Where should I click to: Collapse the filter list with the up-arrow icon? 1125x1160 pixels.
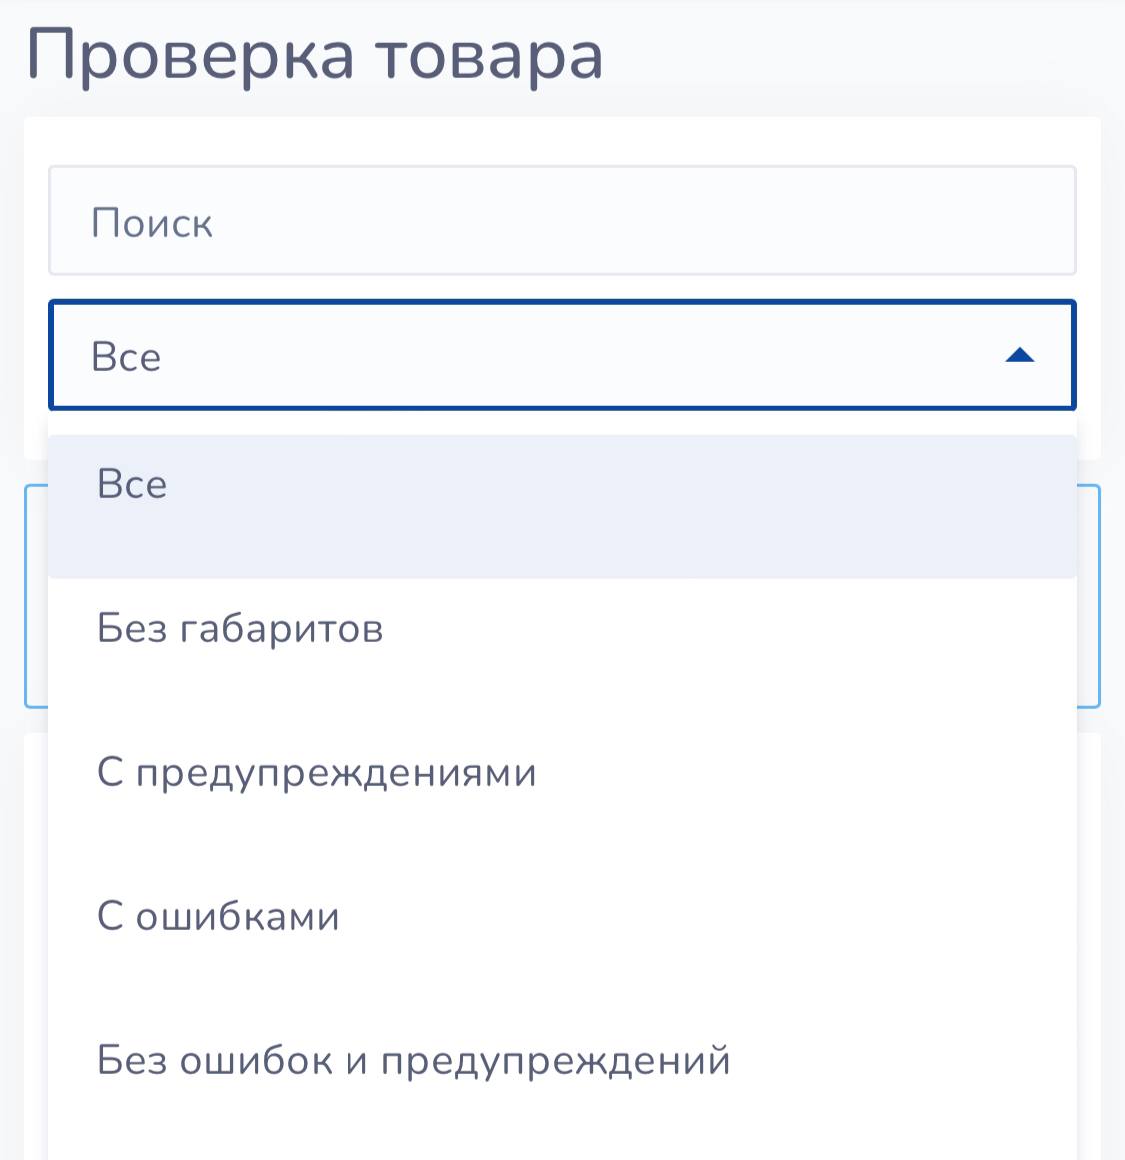pos(1019,356)
